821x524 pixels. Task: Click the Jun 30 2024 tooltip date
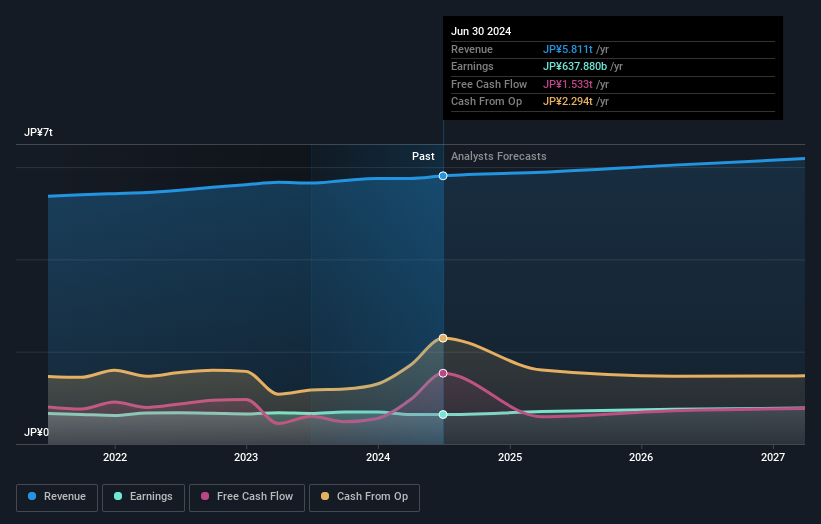pos(481,31)
